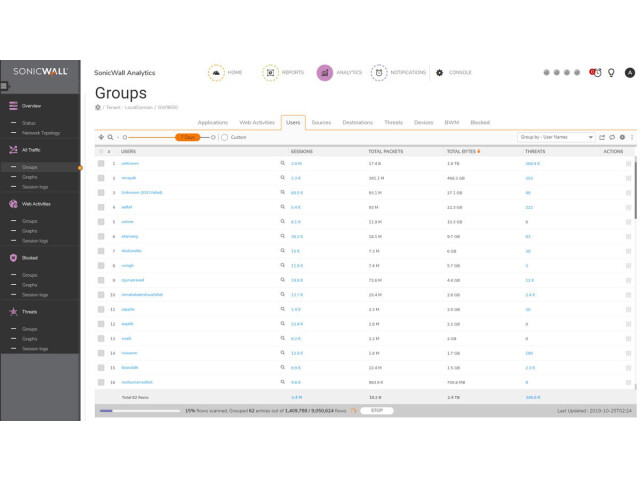Click the magnifier icon in row 1
Screen dimensions: 640x480
pos(282,163)
